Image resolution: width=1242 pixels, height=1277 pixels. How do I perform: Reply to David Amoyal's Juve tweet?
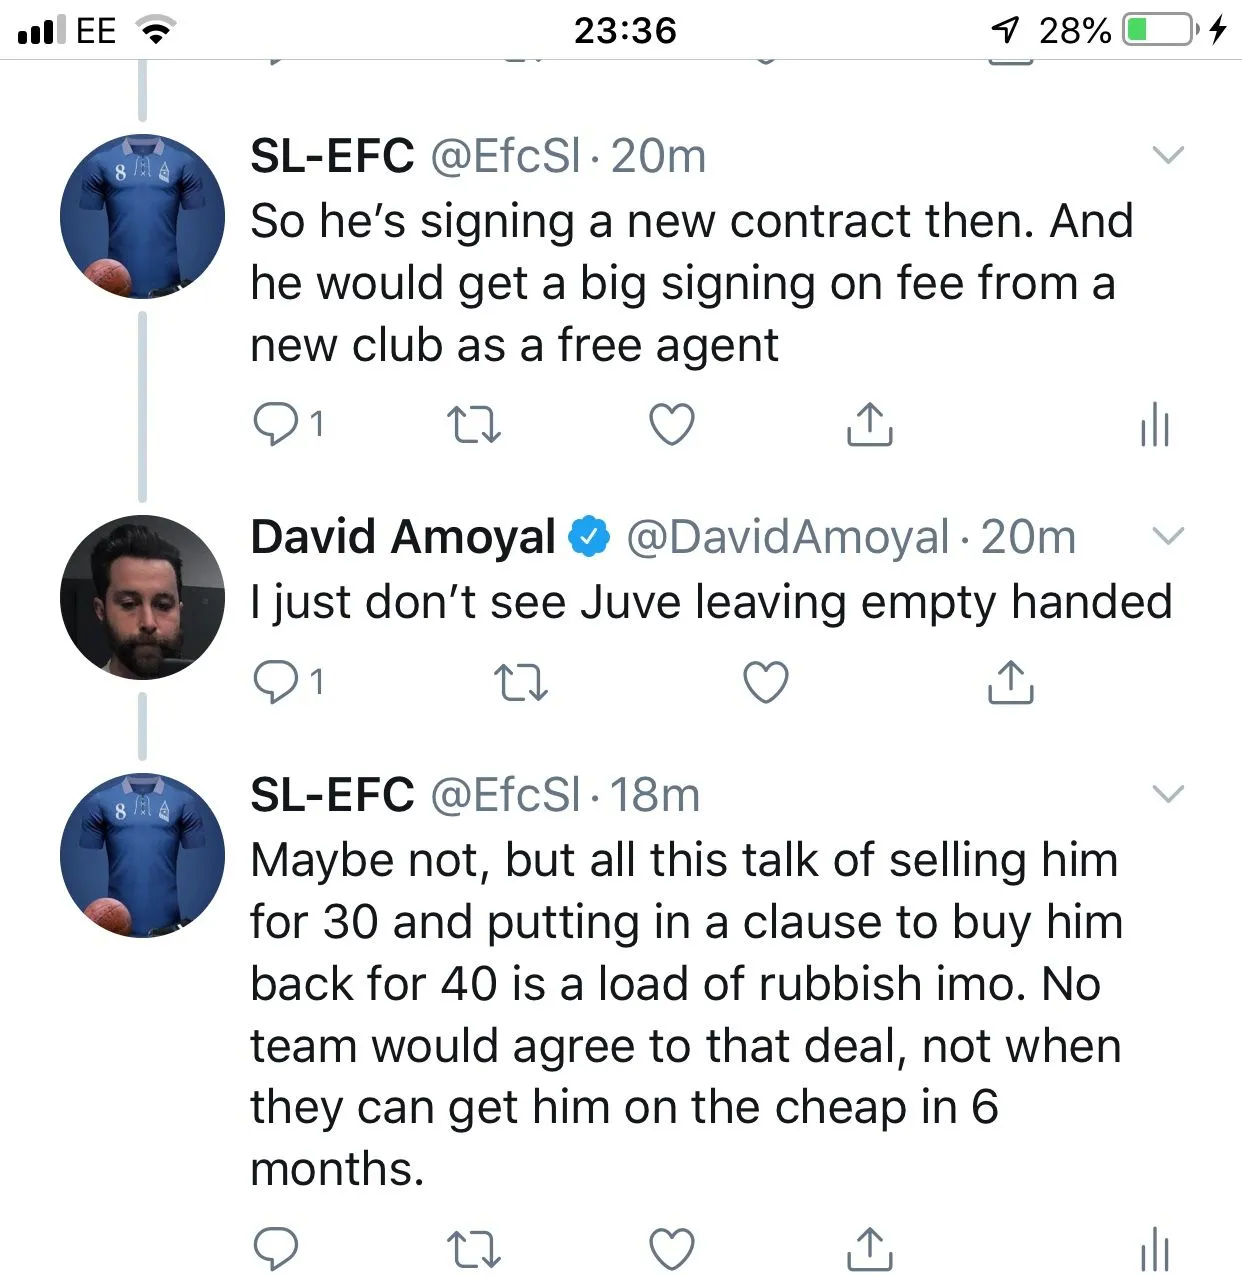[275, 682]
